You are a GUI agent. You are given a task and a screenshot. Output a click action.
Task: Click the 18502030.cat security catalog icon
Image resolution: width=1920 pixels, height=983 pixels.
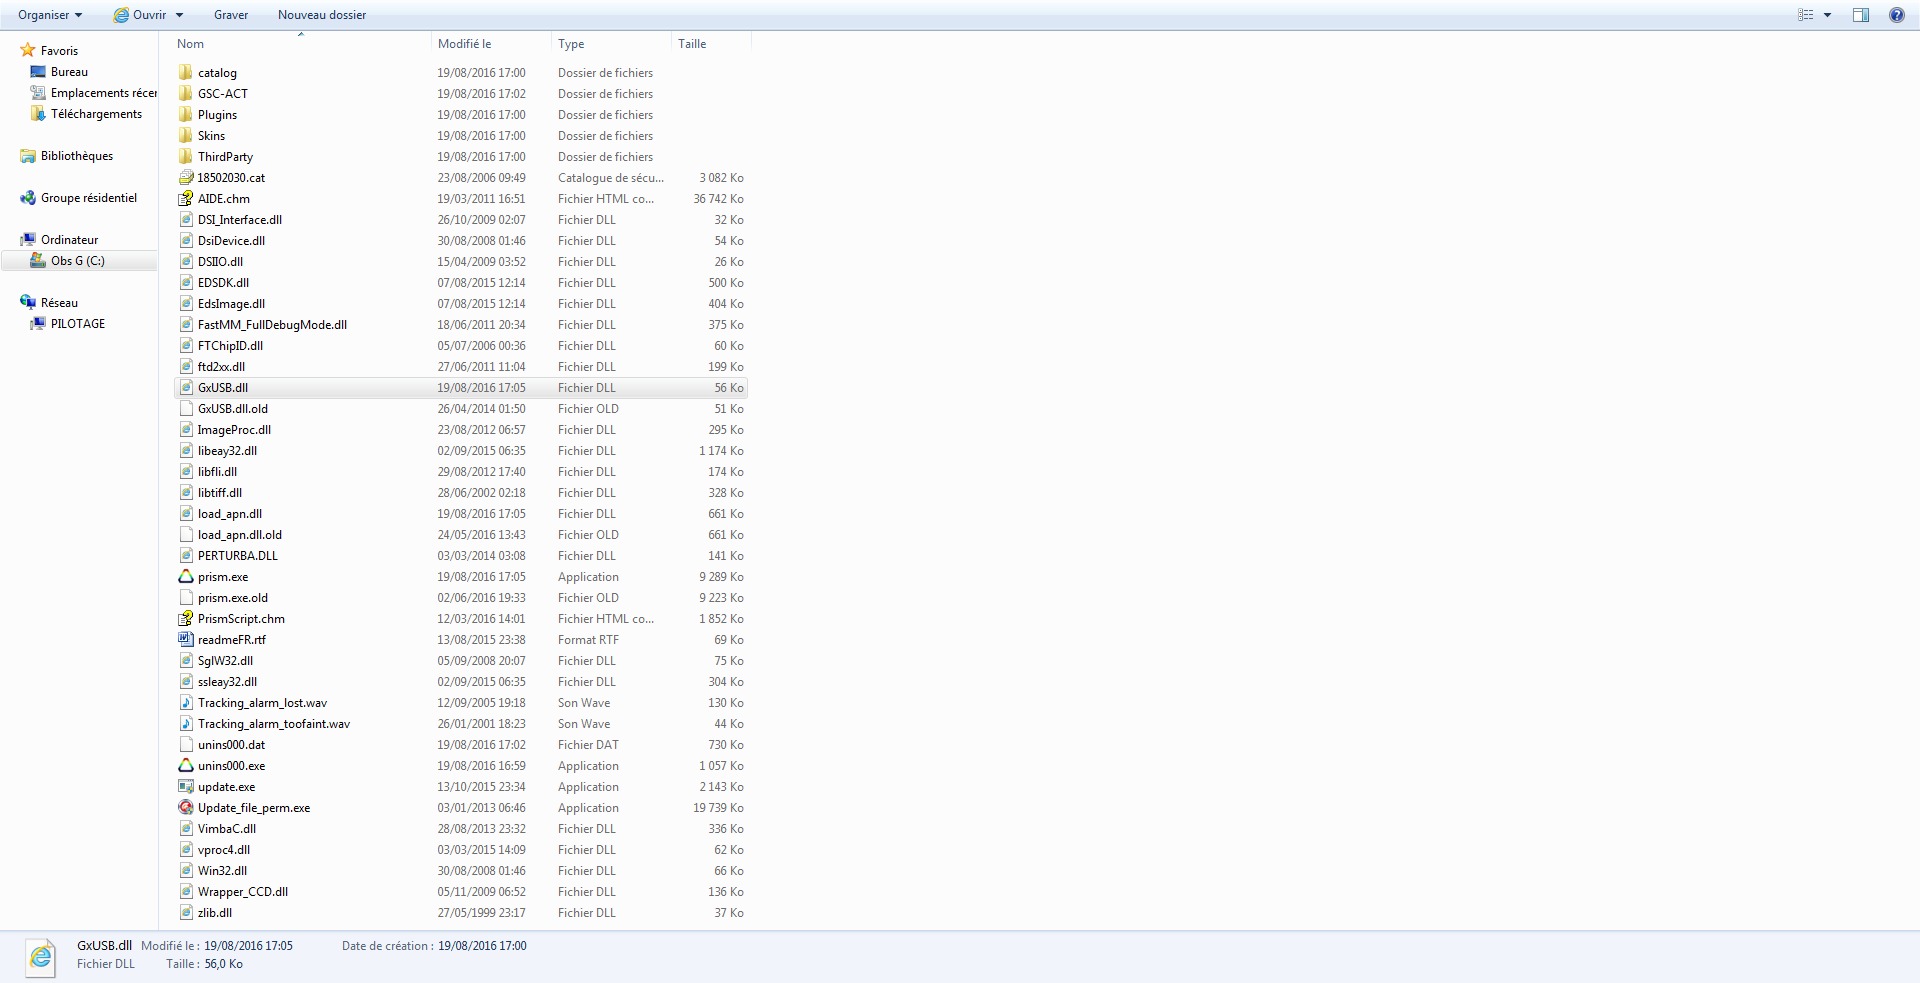click(186, 178)
